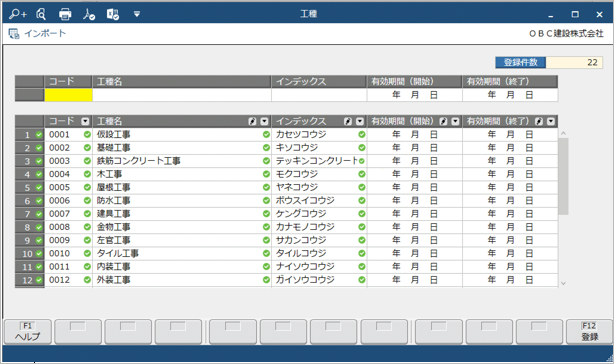Click the green status icon beside code 0001

point(87,135)
